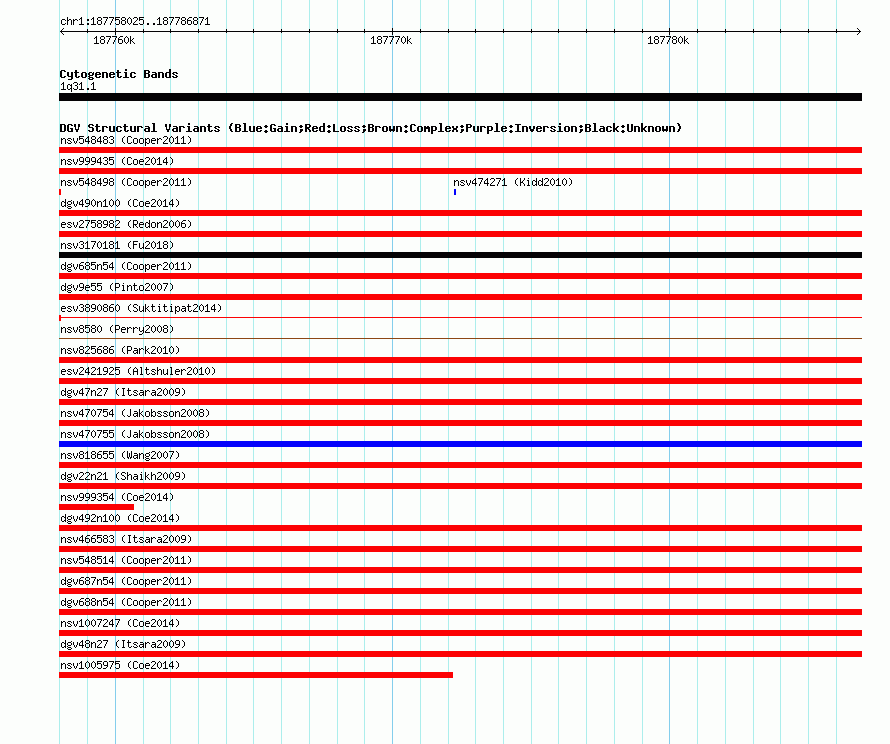Select the nsv1005975 (Coe2014) label

coord(120,665)
